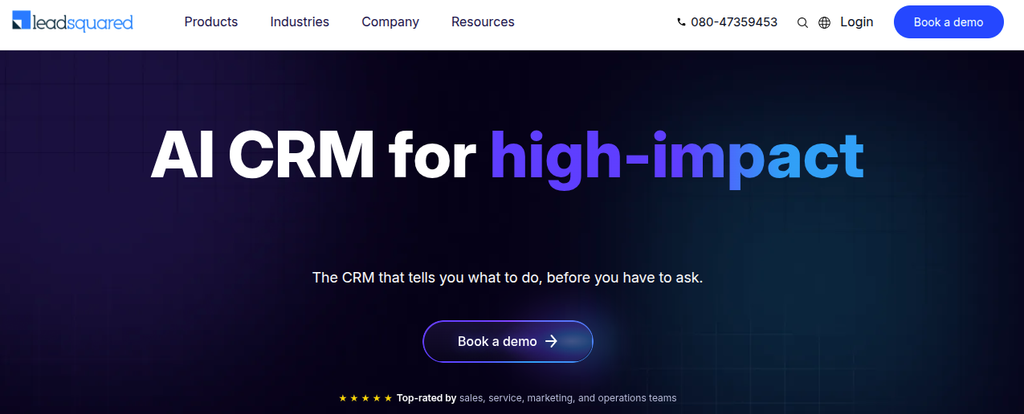Open the Industries menu
The height and width of the screenshot is (414, 1024).
tap(300, 22)
